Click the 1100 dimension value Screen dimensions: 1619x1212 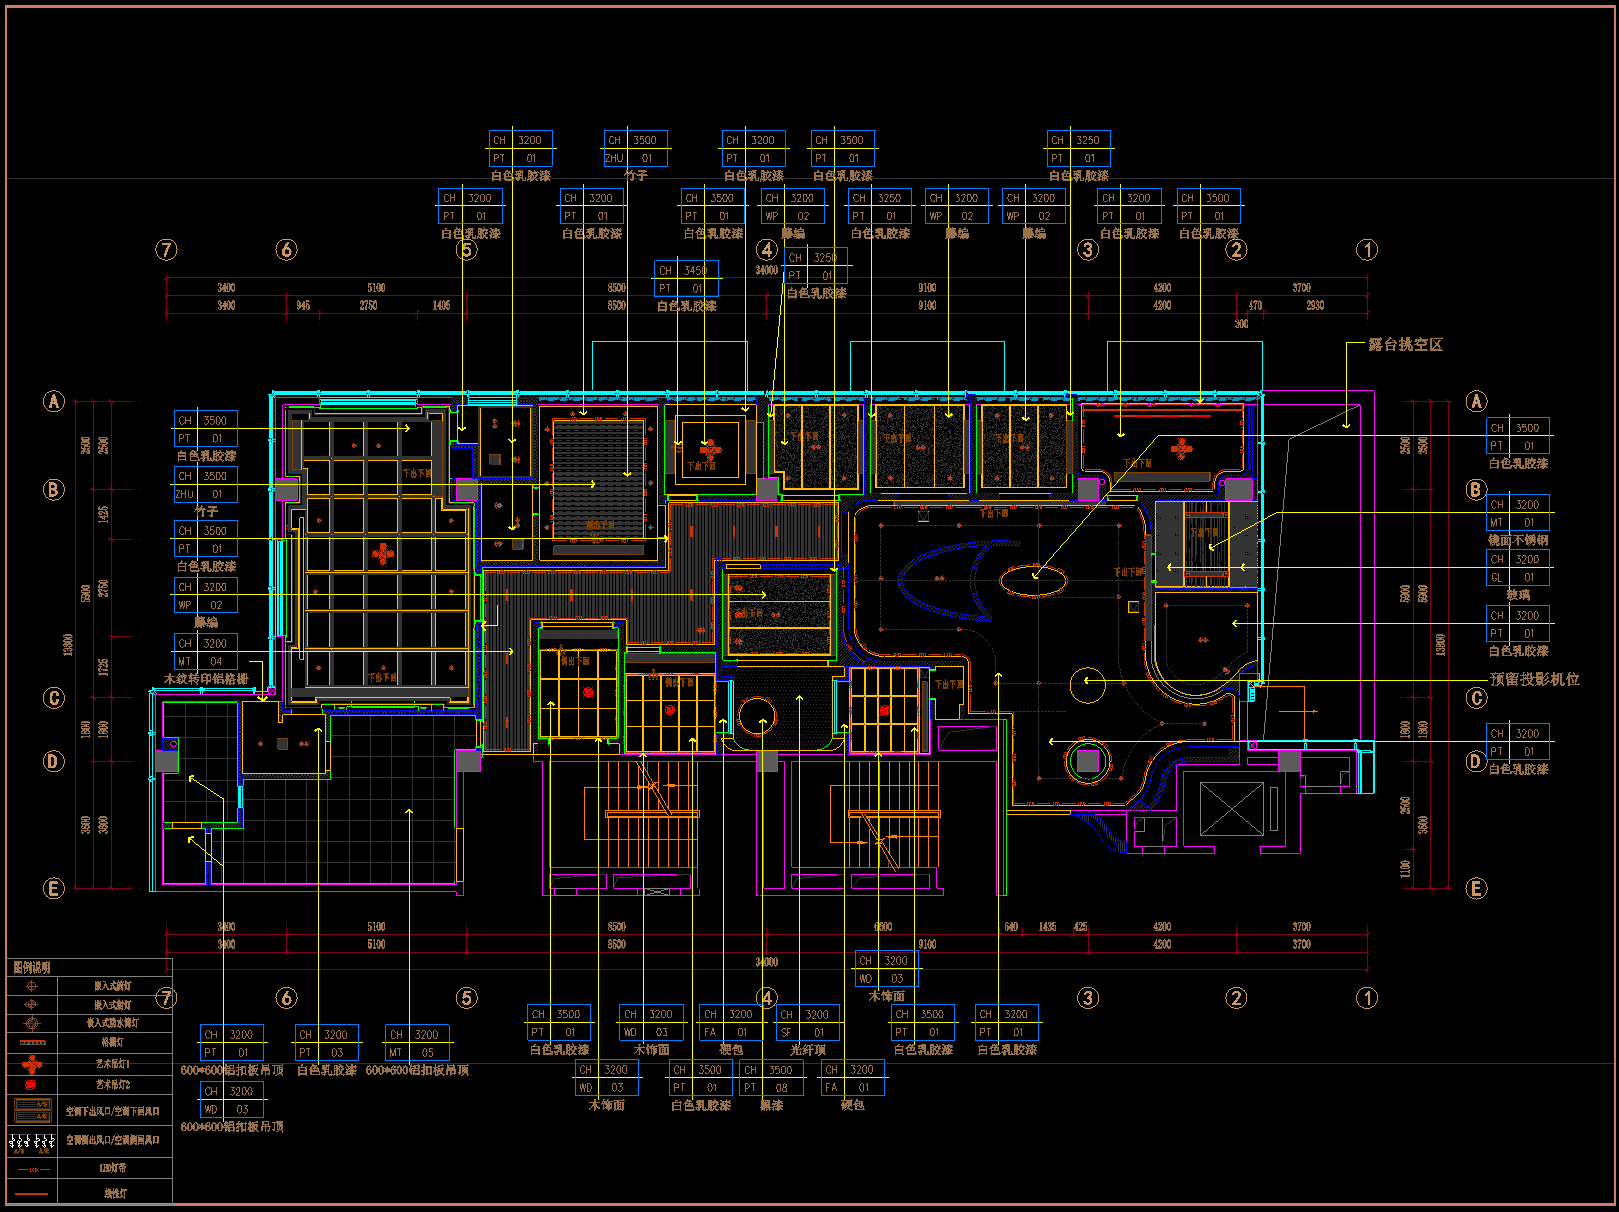pyautogui.click(x=1406, y=869)
